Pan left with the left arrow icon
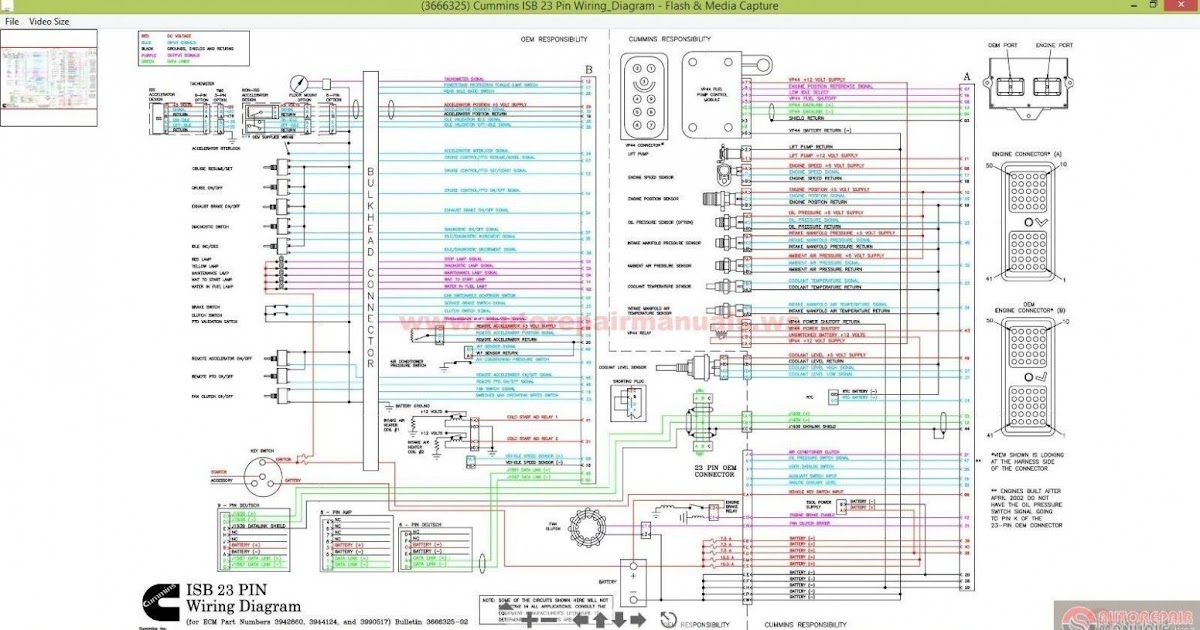Viewport: 1200px width, 630px height. tap(581, 620)
